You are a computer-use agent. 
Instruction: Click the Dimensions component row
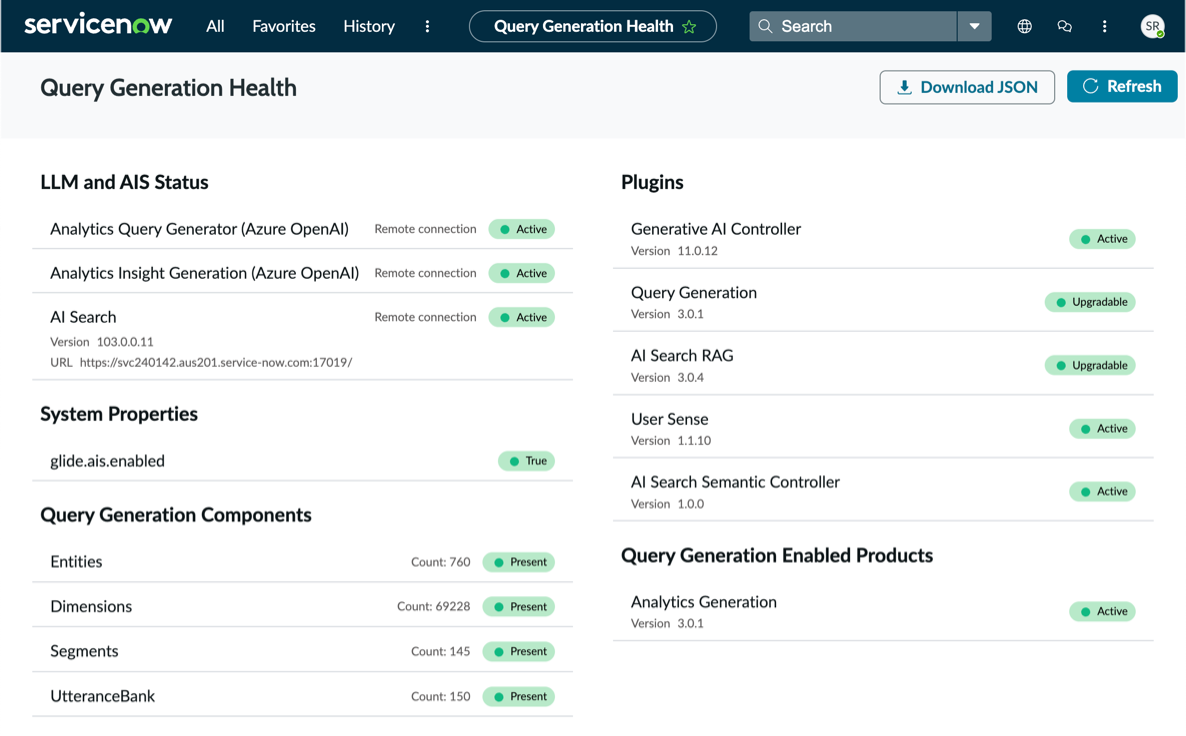click(303, 607)
